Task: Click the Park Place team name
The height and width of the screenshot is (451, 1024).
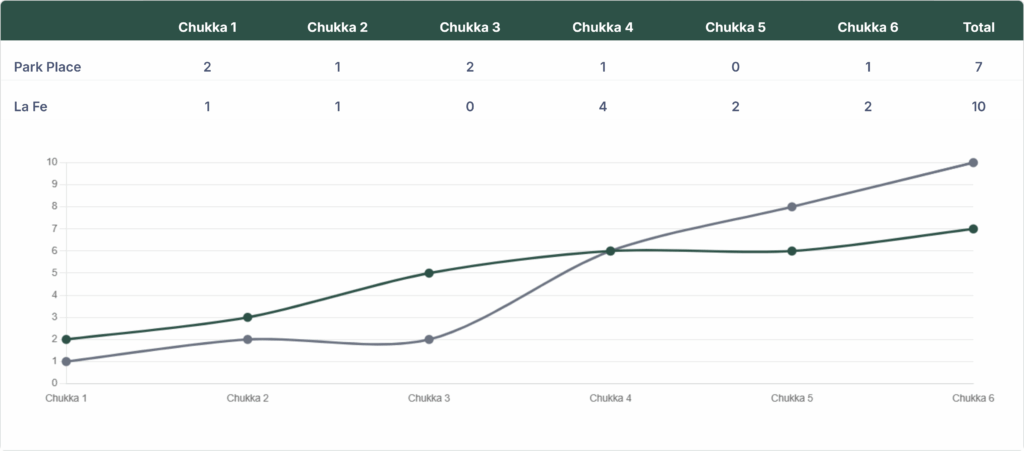Action: (47, 67)
